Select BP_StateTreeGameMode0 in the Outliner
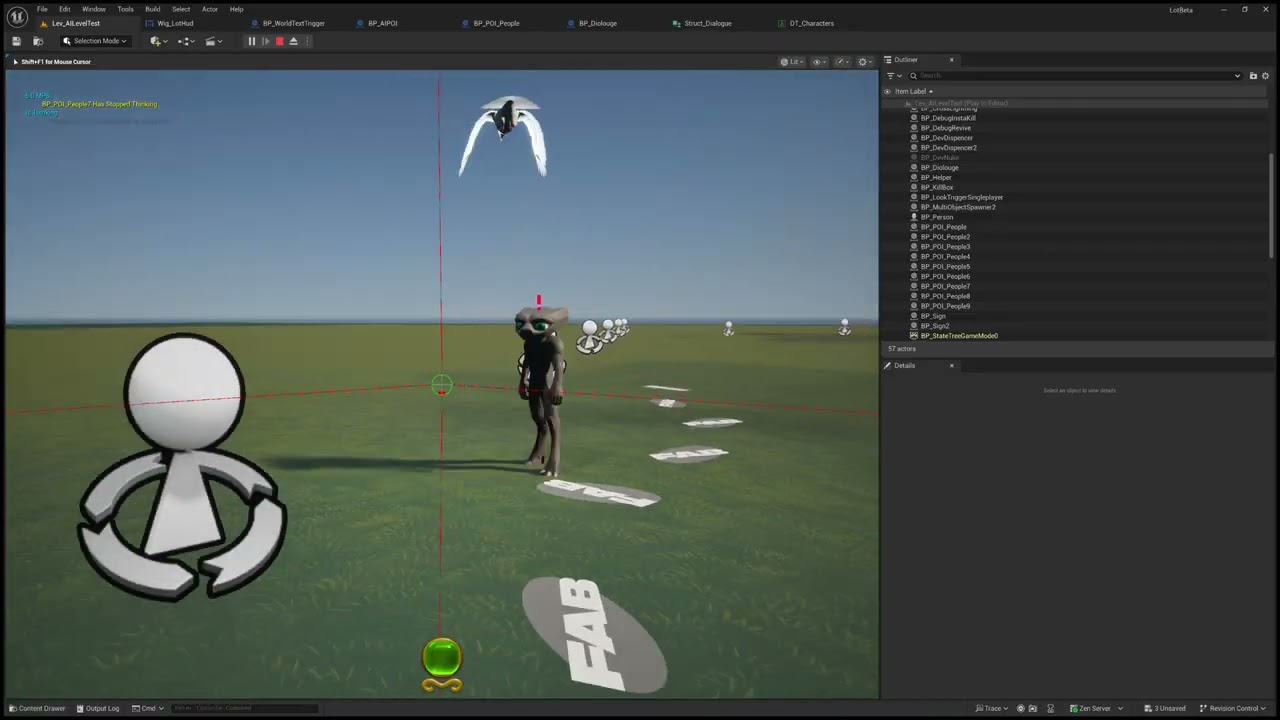This screenshot has height=720, width=1280. click(x=959, y=336)
